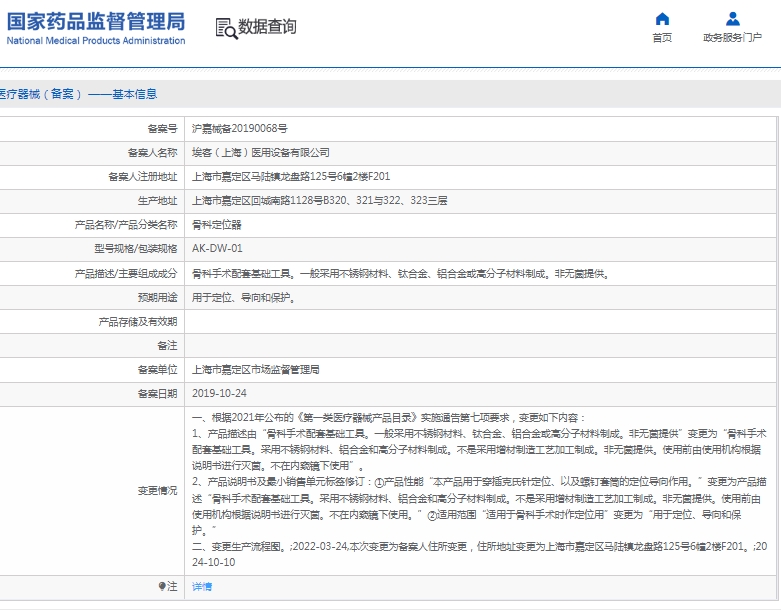Click the 备注 label cell
Viewport: 781px width, 610px height.
[x=167, y=346]
